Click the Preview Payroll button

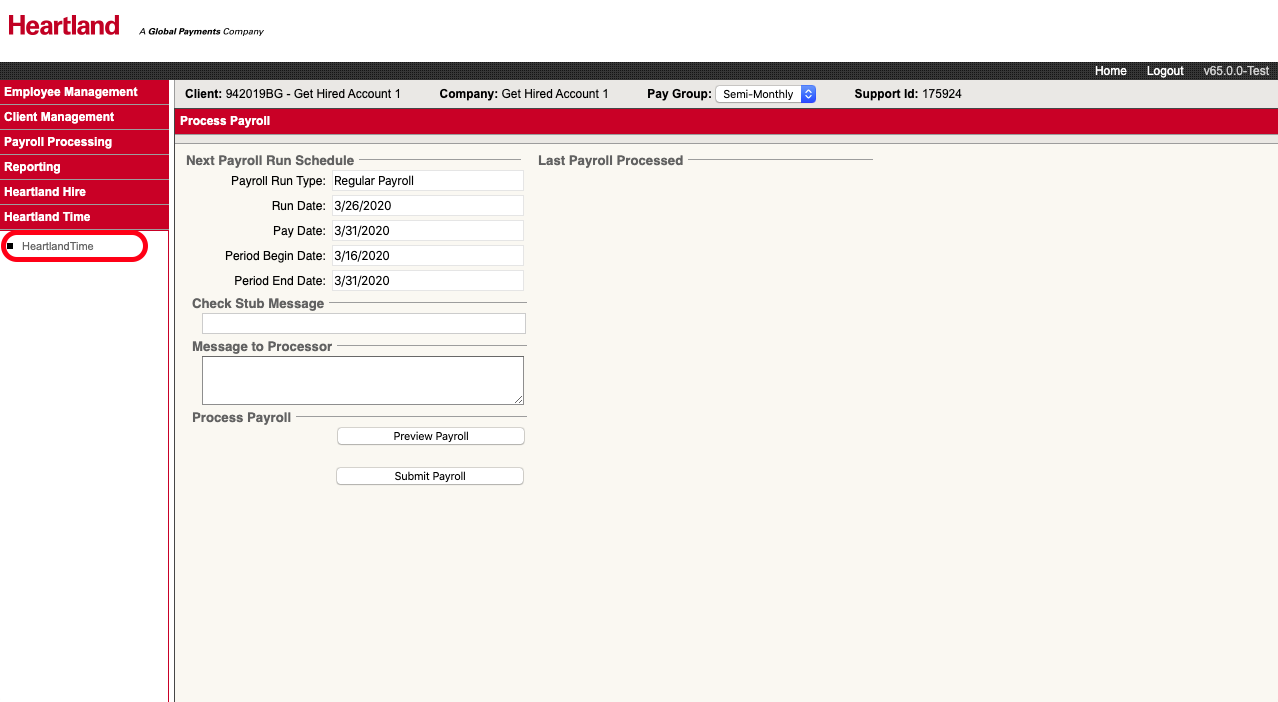coord(430,435)
